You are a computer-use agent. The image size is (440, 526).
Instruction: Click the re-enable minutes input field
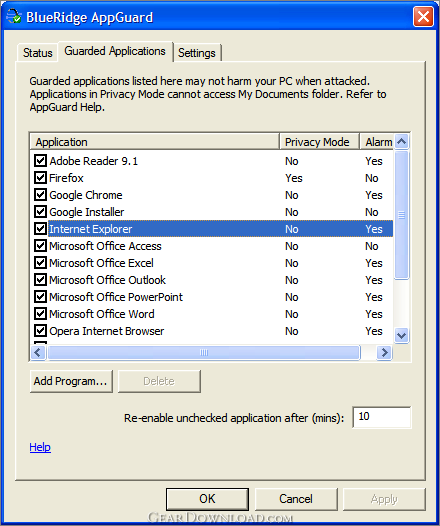click(382, 417)
